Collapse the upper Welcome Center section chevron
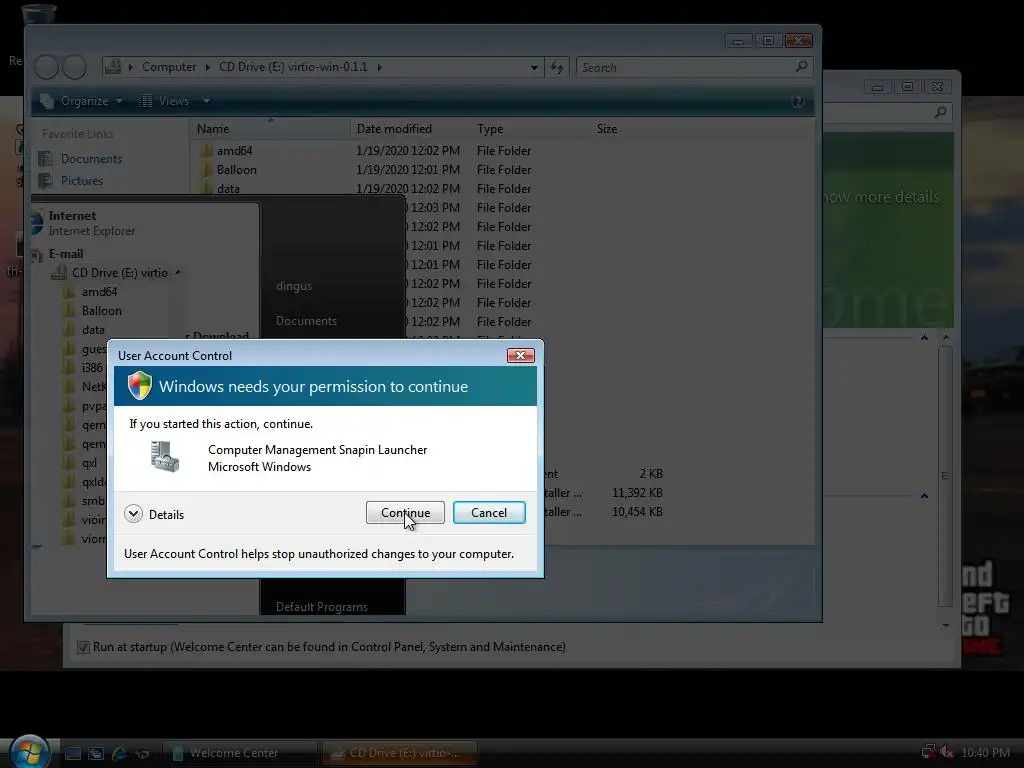Screen dimensions: 1024x768 pyautogui.click(x=924, y=338)
